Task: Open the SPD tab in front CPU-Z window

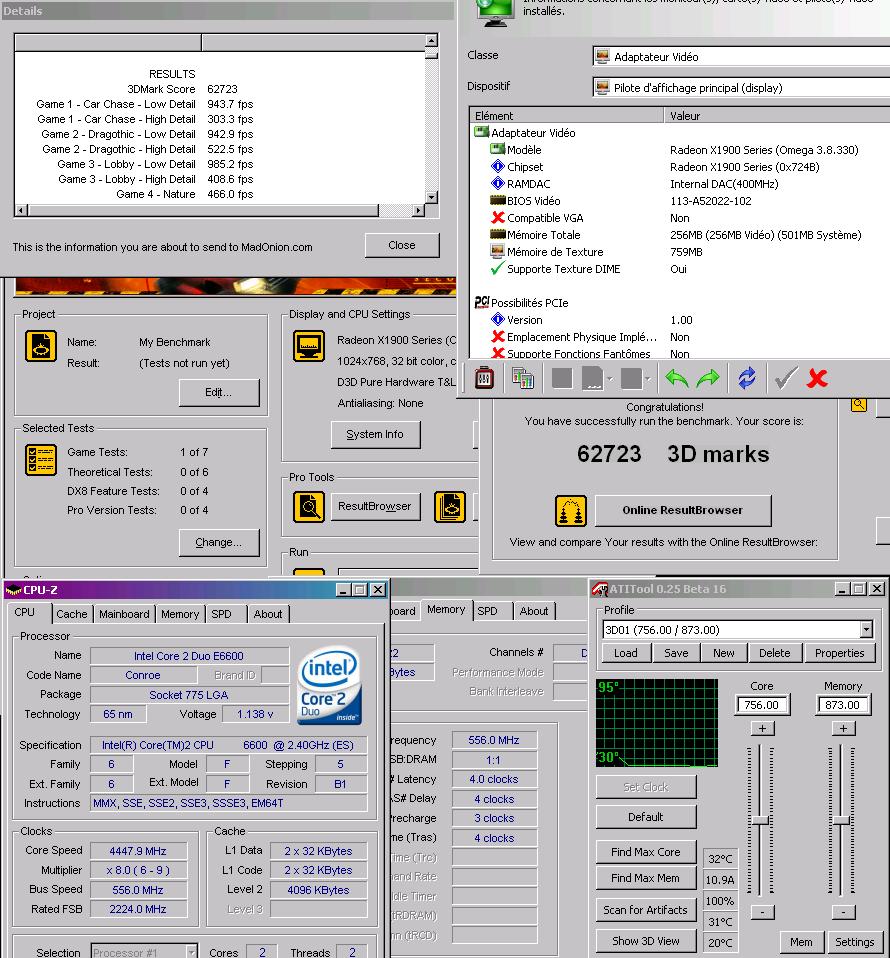Action: click(221, 614)
